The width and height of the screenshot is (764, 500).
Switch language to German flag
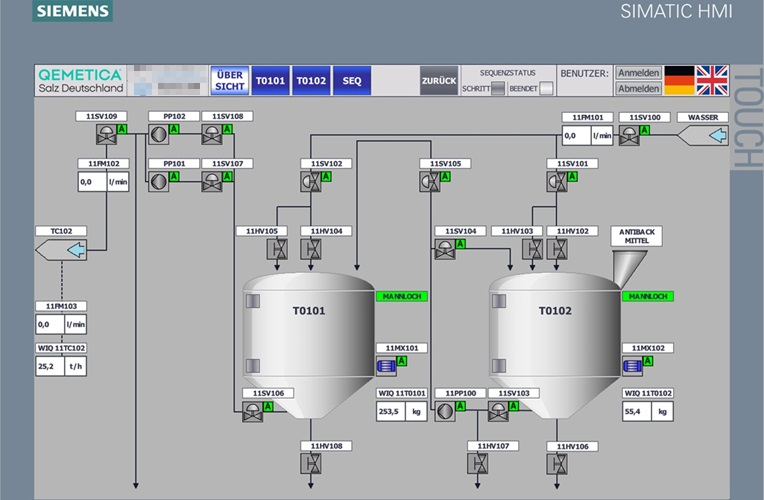tap(679, 80)
